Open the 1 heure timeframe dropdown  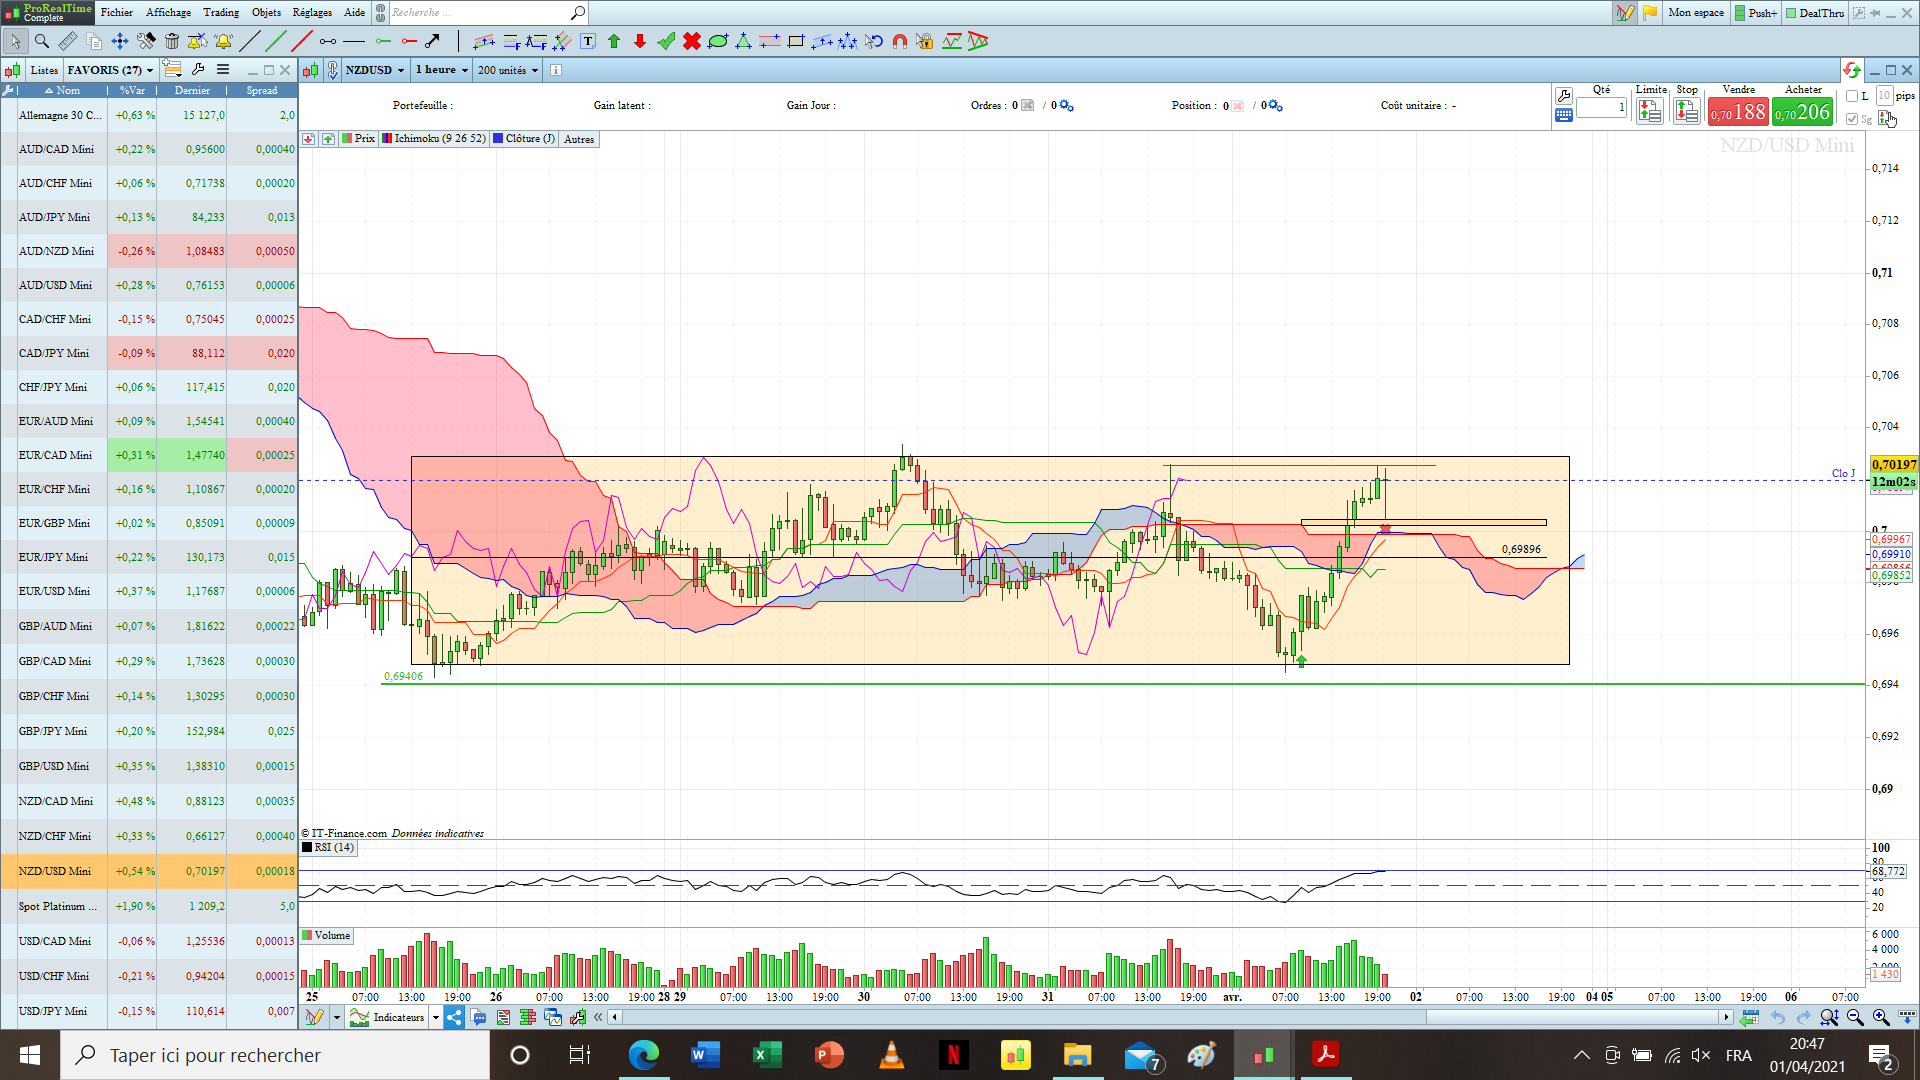coord(441,70)
